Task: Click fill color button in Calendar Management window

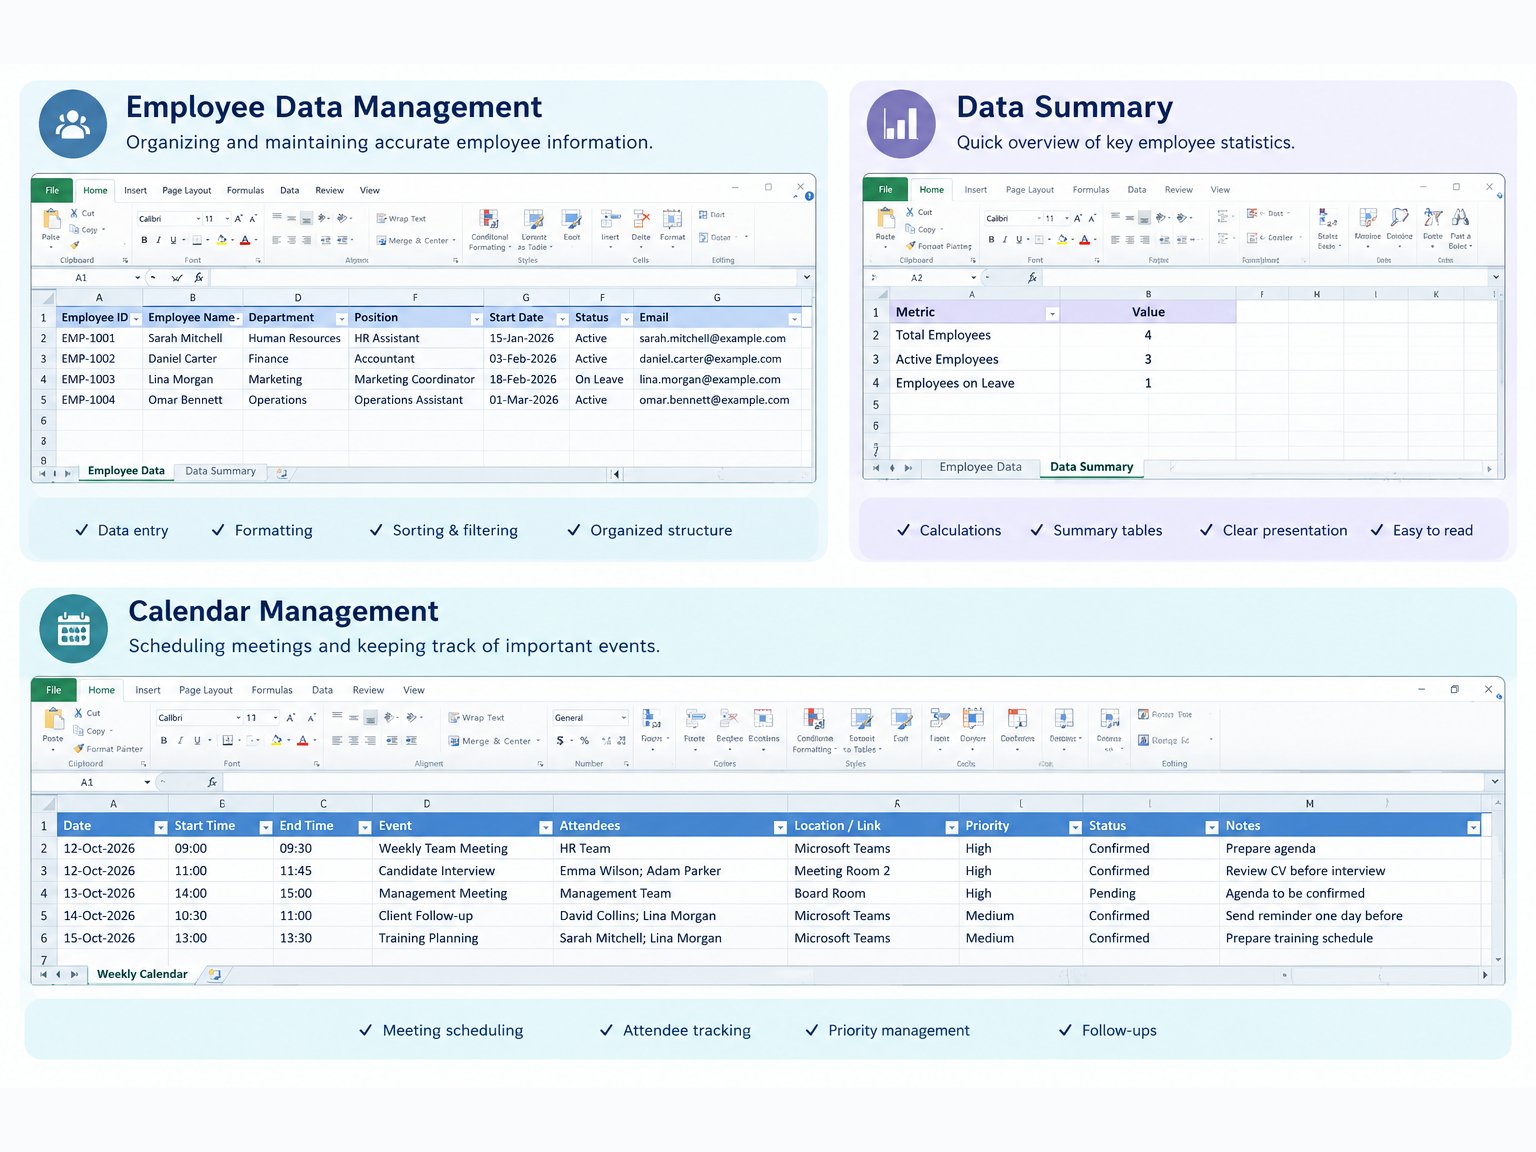Action: pyautogui.click(x=276, y=741)
